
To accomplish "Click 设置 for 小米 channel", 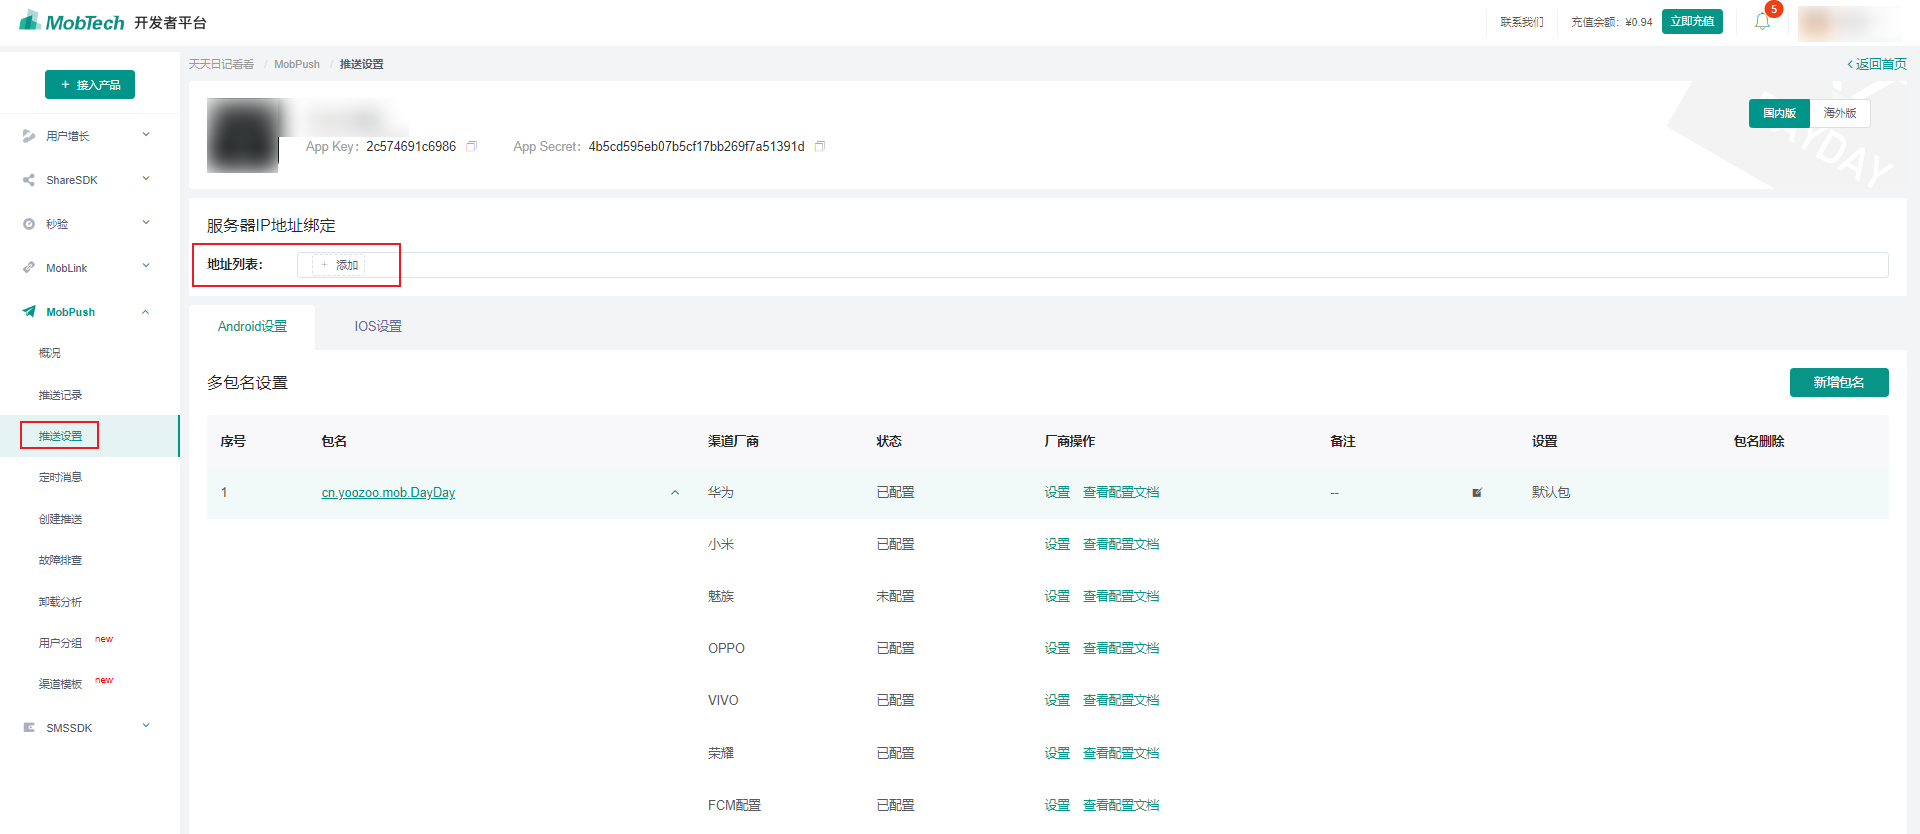I will 1057,544.
